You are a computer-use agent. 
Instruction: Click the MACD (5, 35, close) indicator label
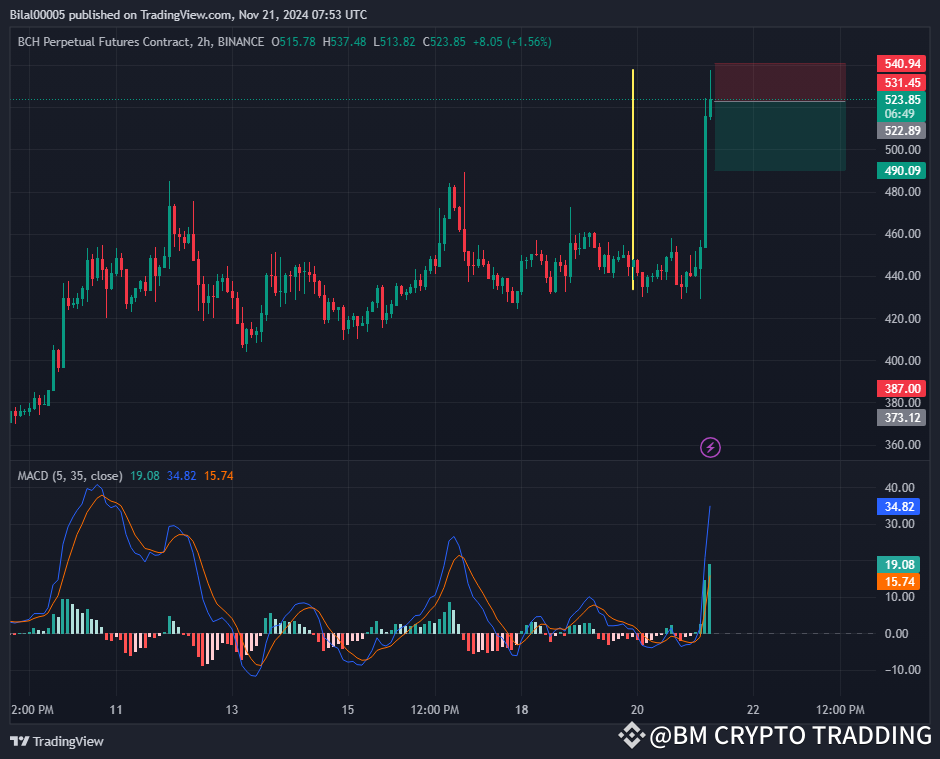(70, 475)
